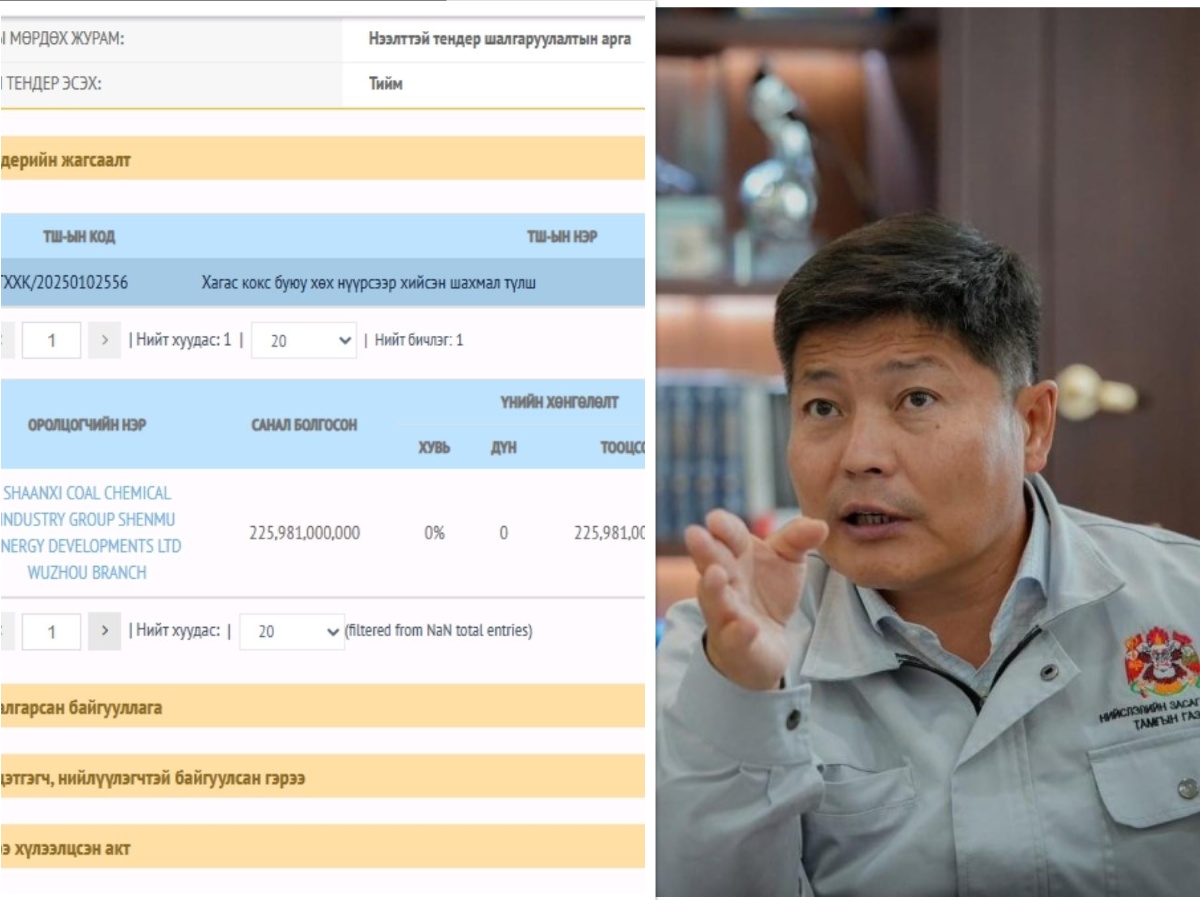Click the 'ХУВЬ' column header
Image resolution: width=1200 pixels, height=900 pixels.
[x=434, y=448]
